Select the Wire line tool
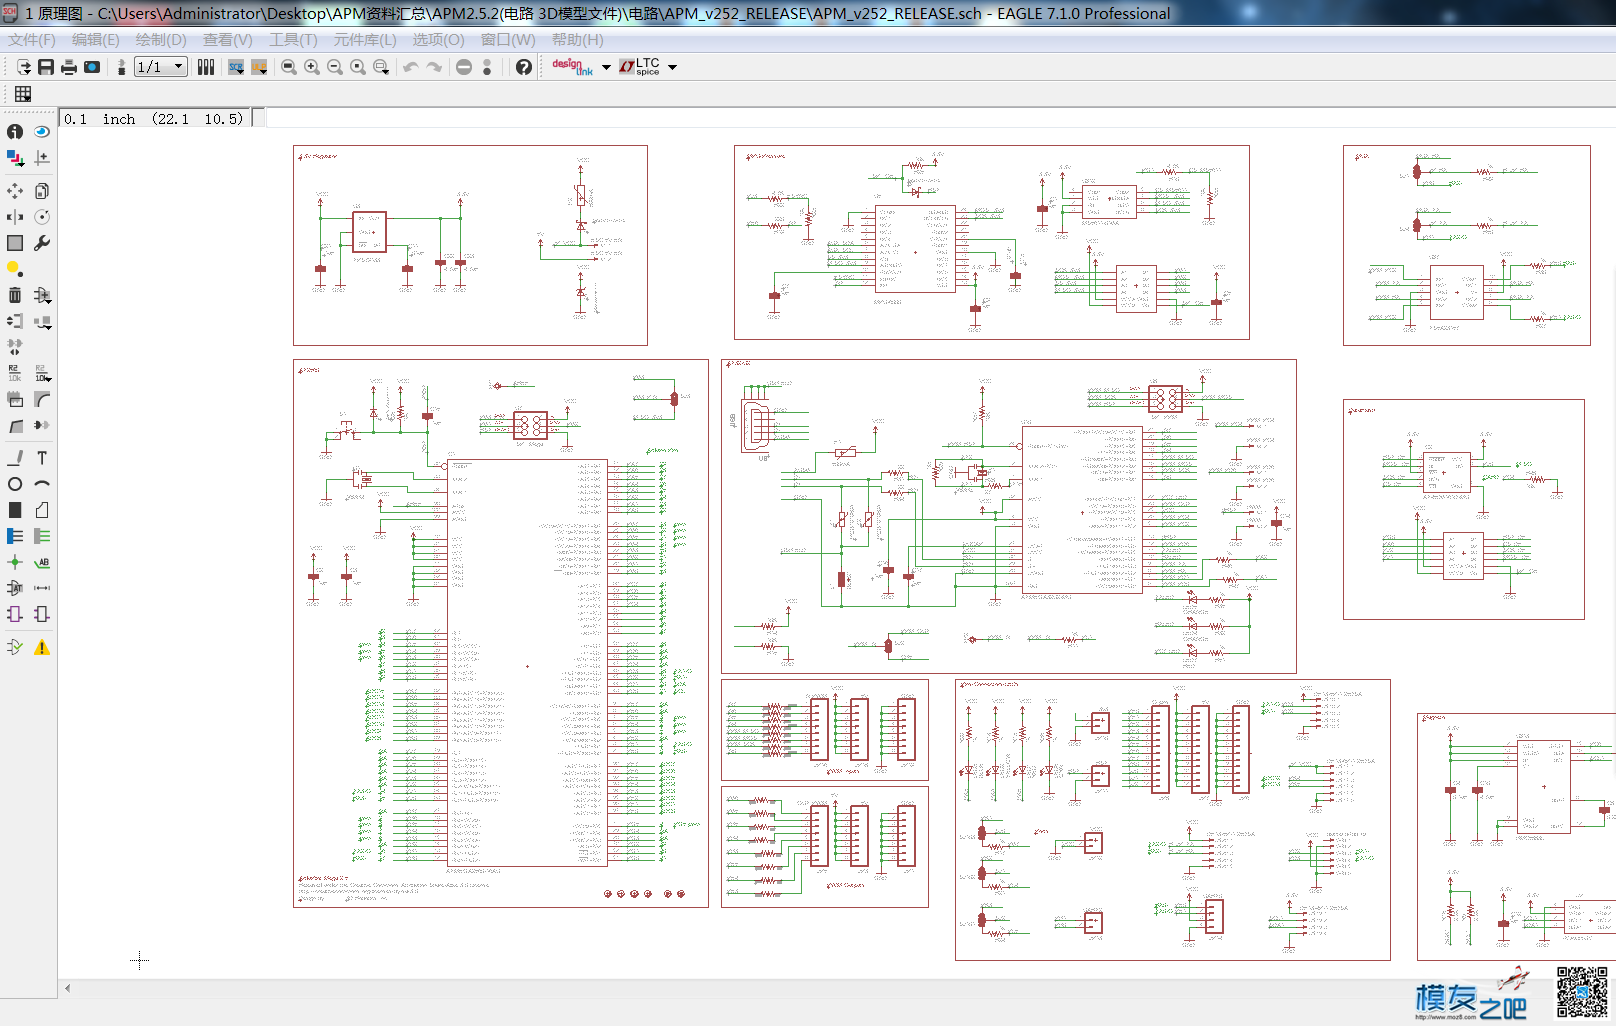Screen dimensions: 1616x1026 pyautogui.click(x=15, y=458)
